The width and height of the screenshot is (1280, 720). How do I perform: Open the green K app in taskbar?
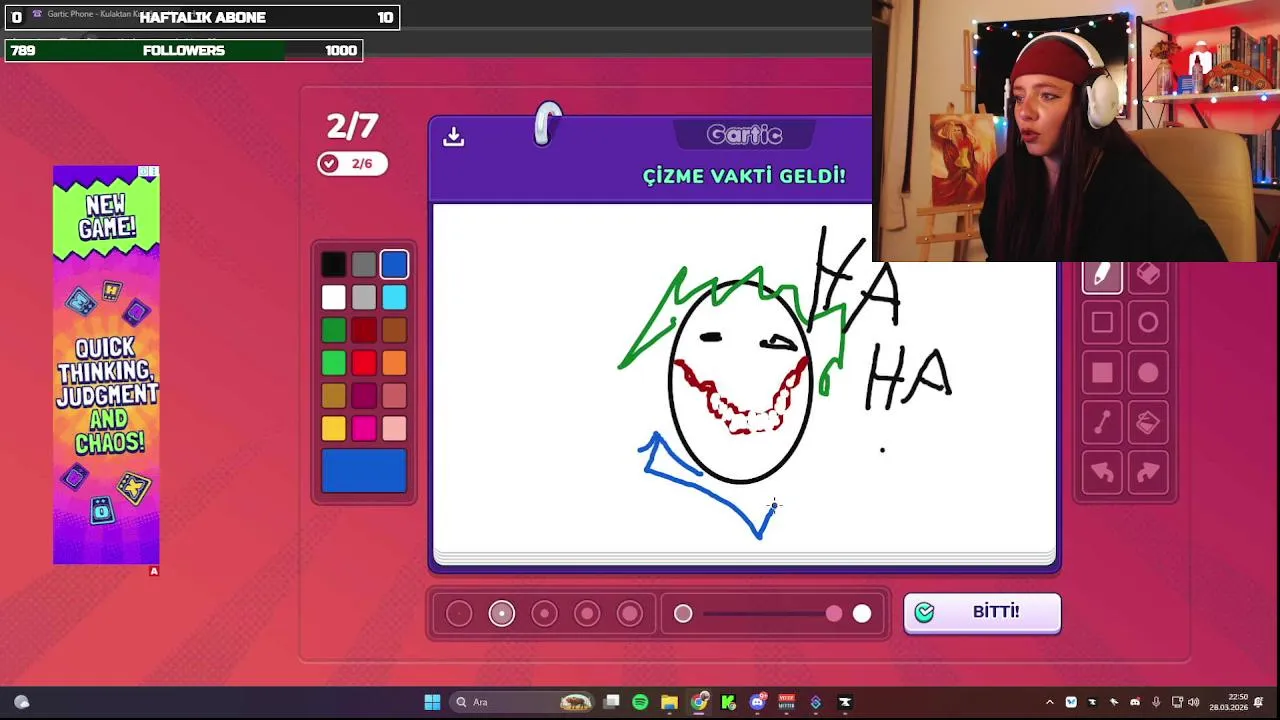(x=728, y=702)
